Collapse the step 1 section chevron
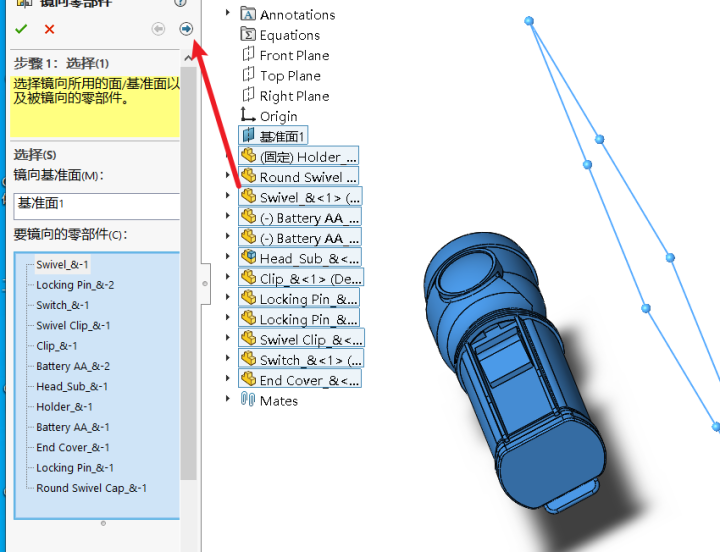This screenshot has height=552, width=720. (188, 58)
